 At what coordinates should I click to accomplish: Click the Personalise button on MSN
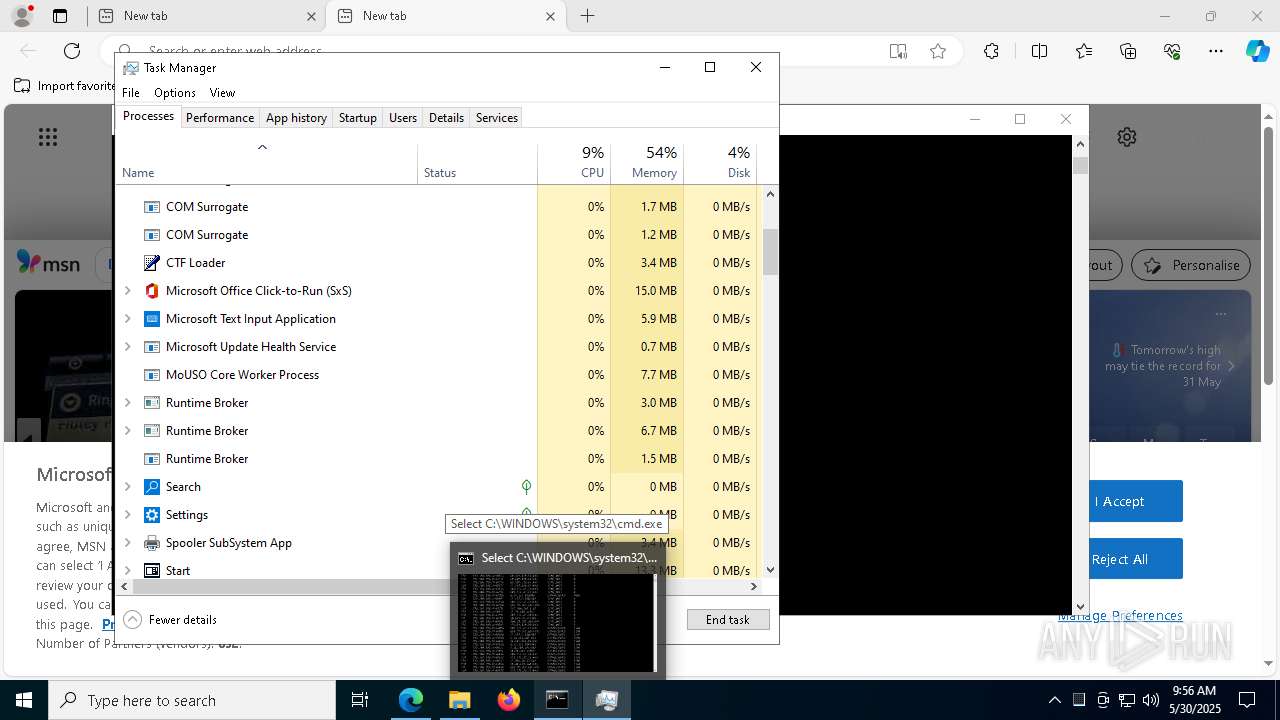pos(1191,265)
